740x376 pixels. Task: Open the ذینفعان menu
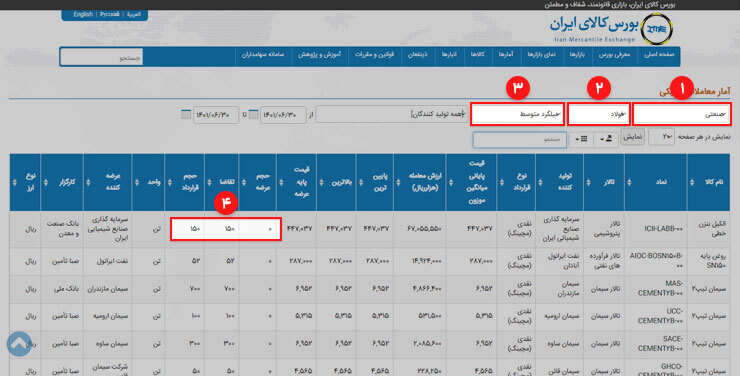point(417,55)
